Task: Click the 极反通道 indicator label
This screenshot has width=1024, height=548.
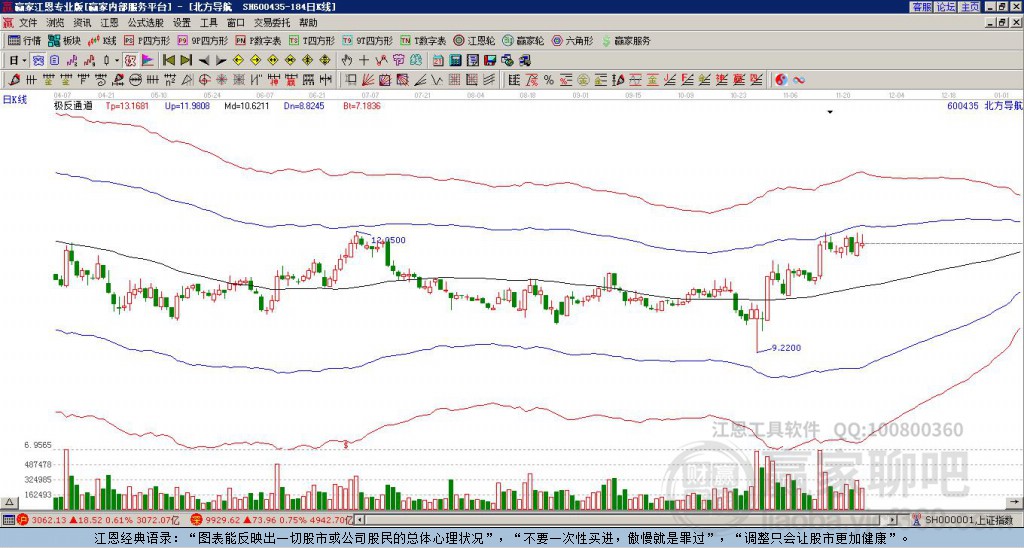Action: pyautogui.click(x=73, y=105)
